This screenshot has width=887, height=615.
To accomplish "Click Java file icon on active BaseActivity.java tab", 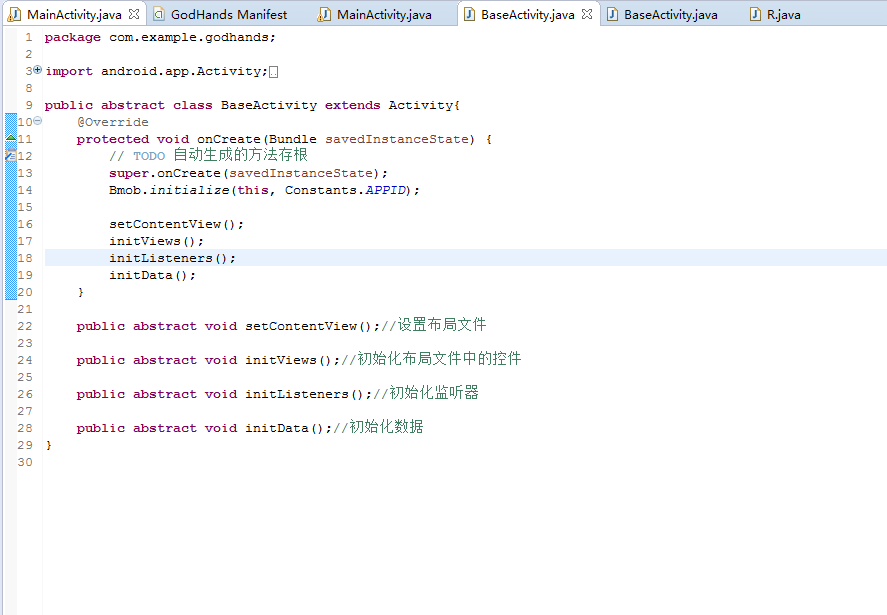I will tap(469, 15).
